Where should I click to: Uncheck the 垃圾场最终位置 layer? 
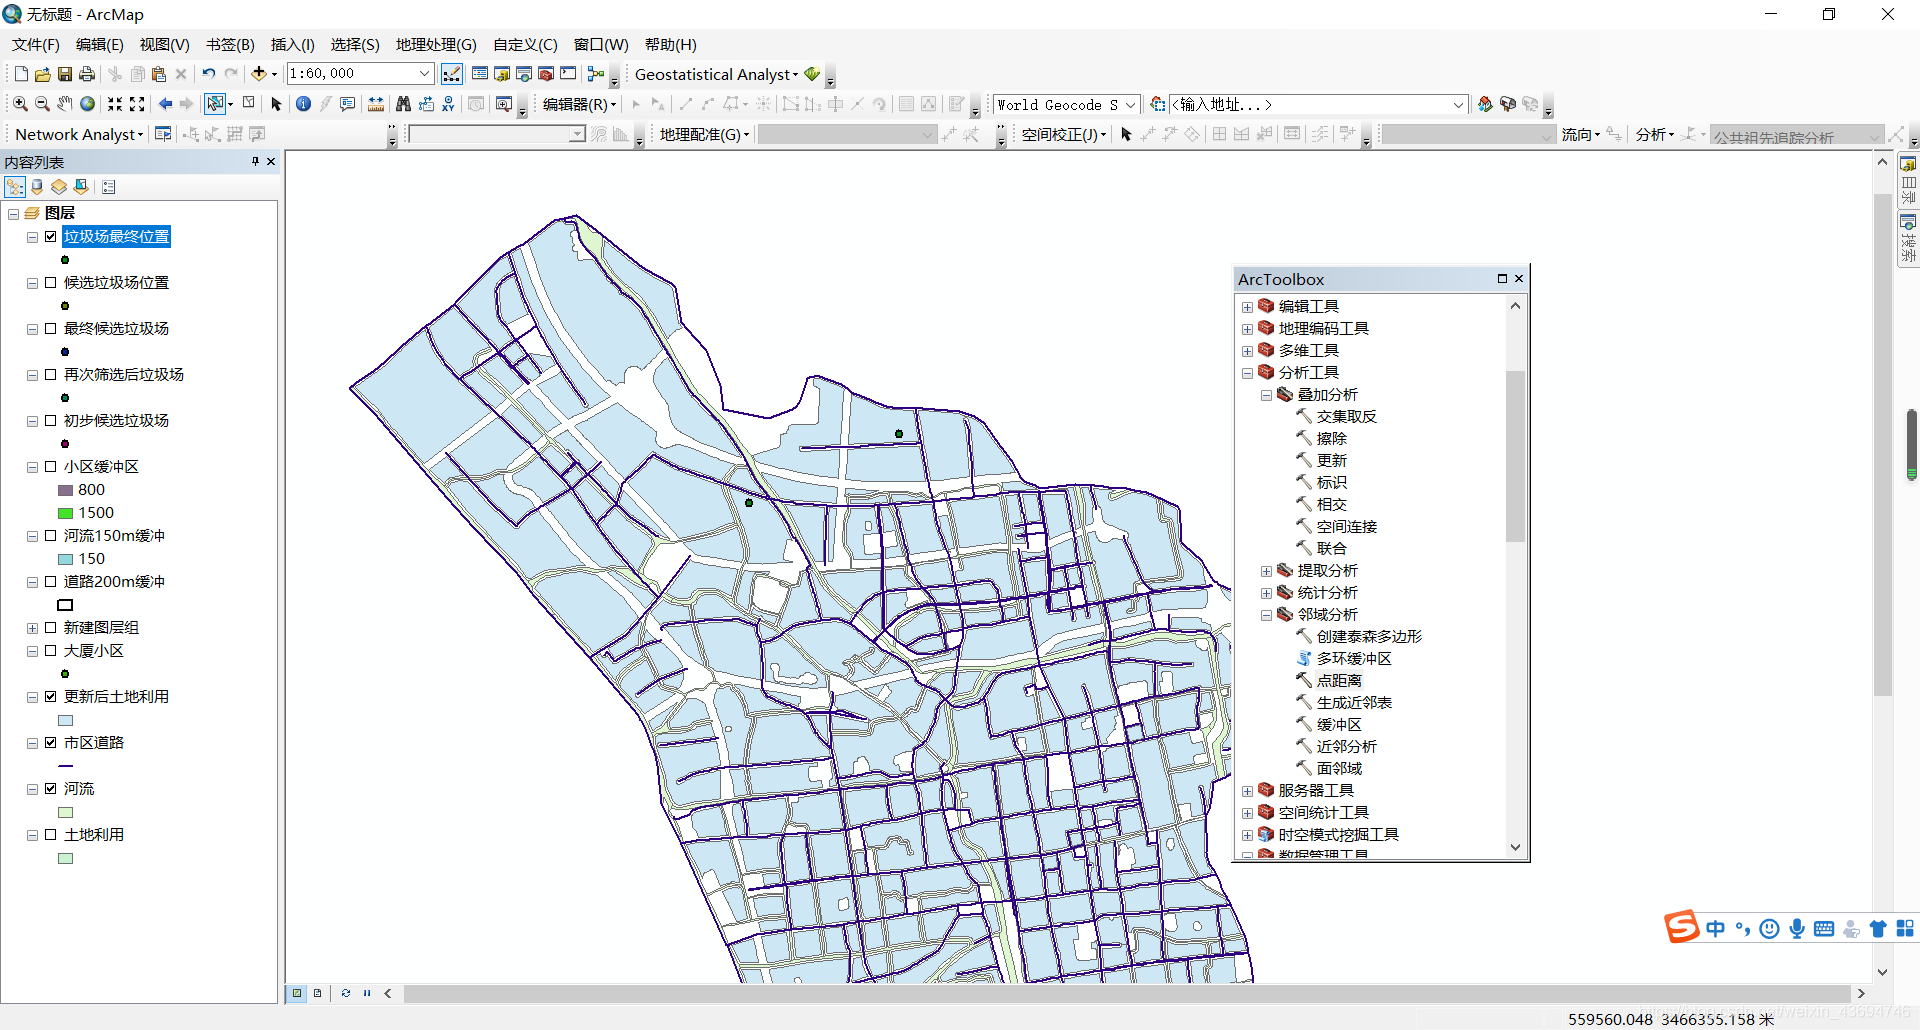click(51, 237)
